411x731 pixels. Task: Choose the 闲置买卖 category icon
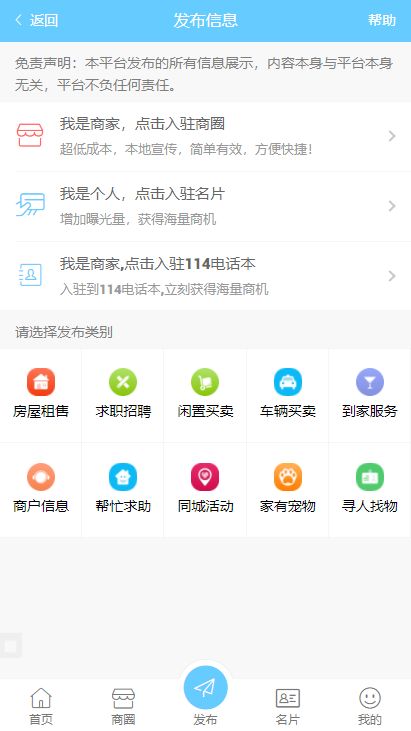tap(205, 382)
